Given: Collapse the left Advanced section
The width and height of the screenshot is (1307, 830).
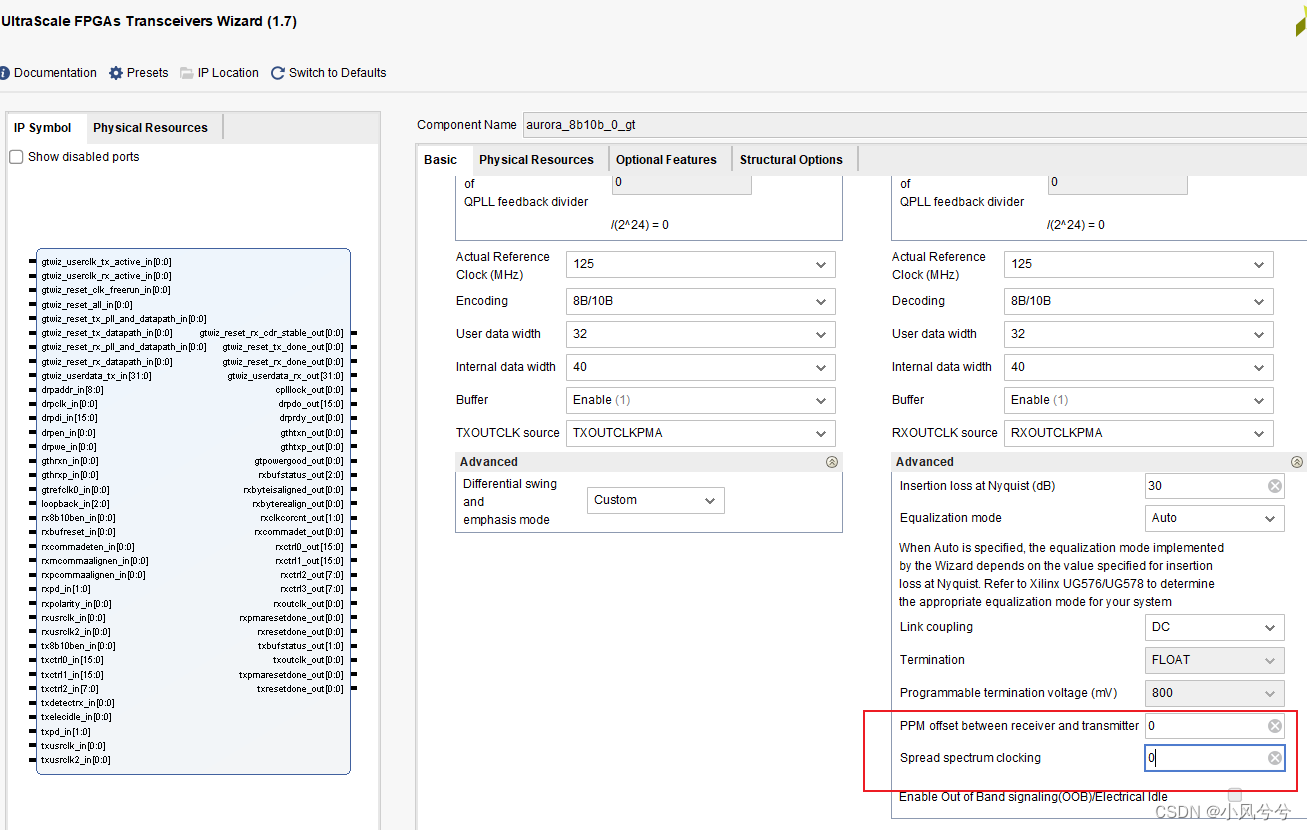Looking at the screenshot, I should [832, 462].
